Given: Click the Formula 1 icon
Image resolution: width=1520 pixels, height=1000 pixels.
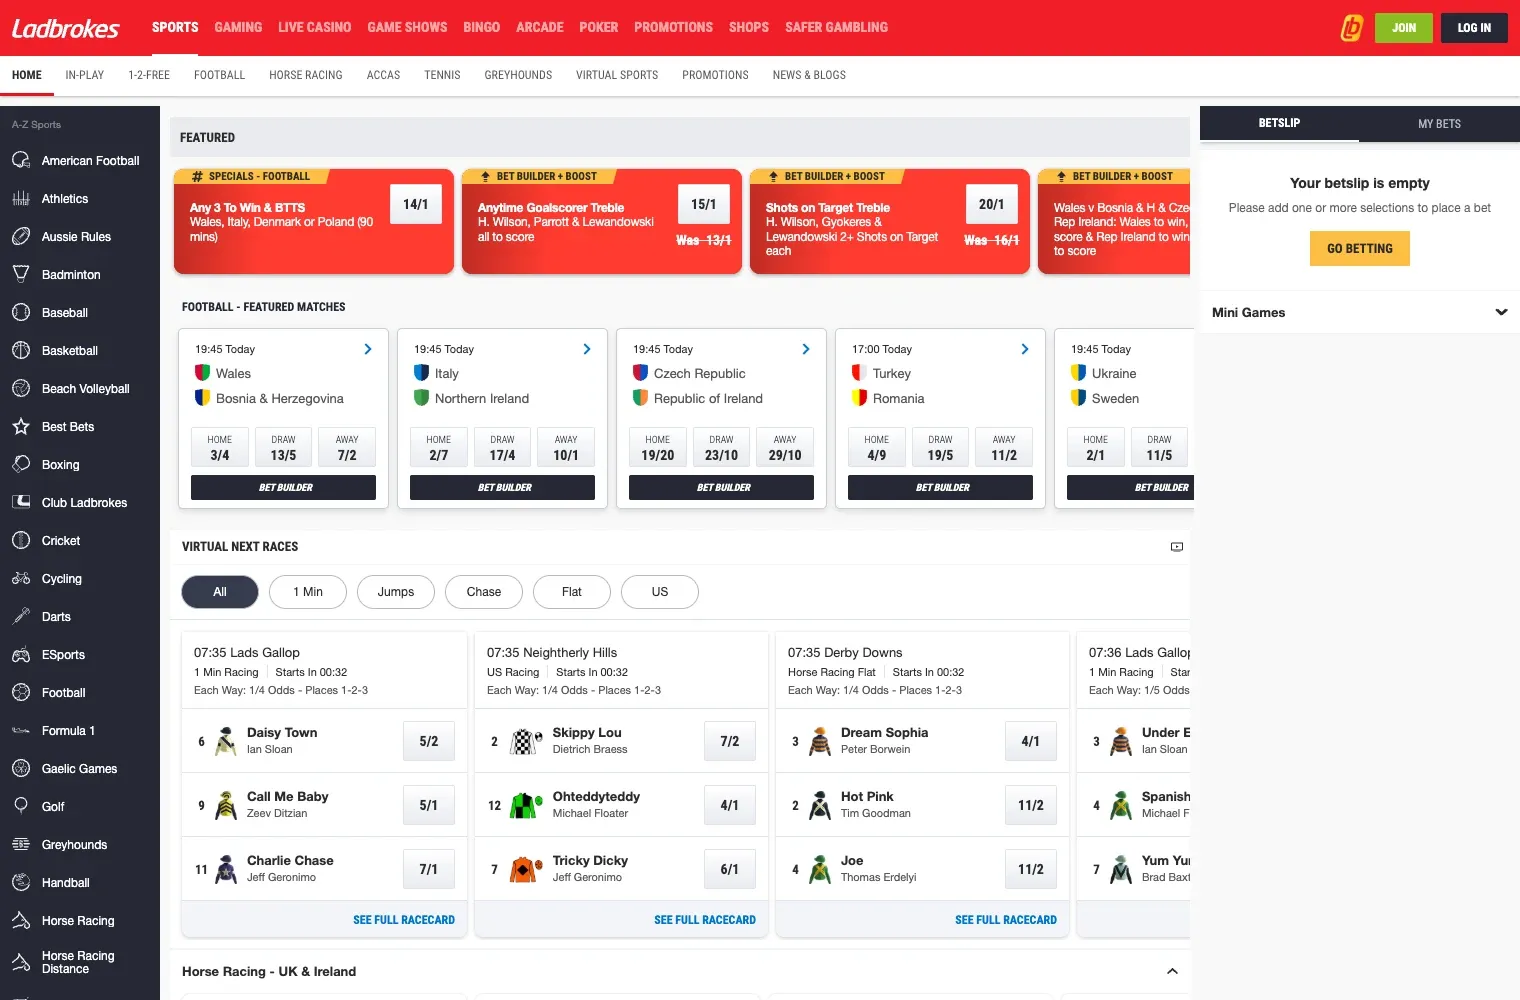Looking at the screenshot, I should point(21,730).
